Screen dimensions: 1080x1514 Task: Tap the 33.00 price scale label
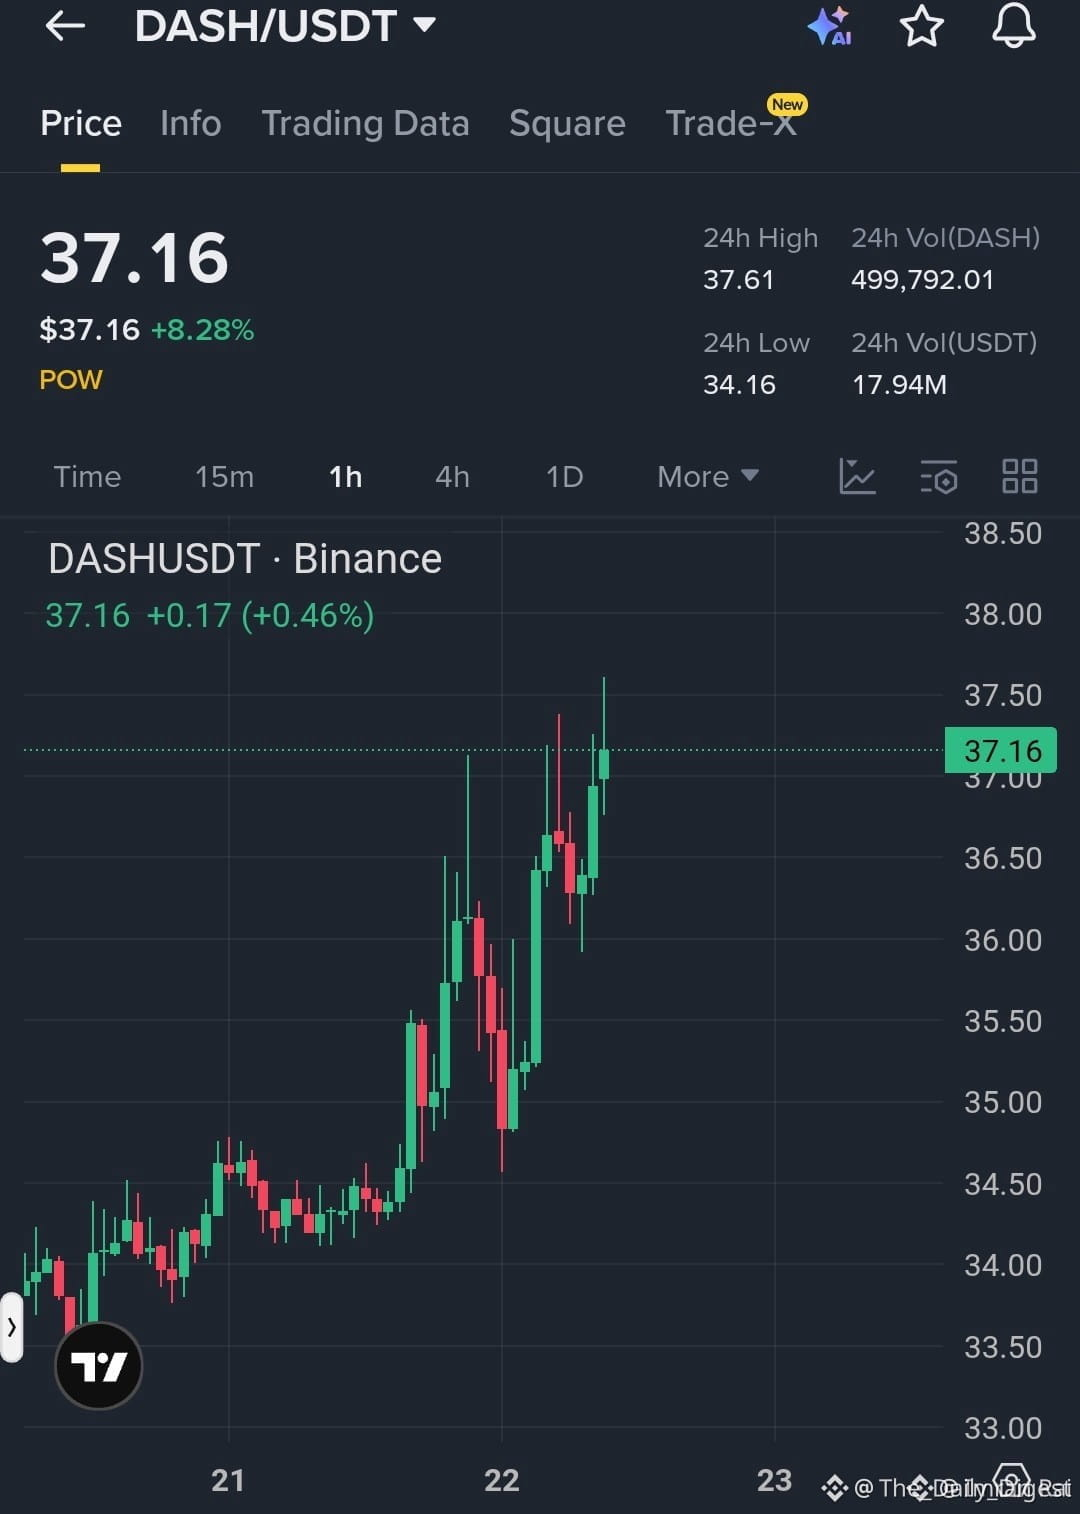click(x=1003, y=1428)
